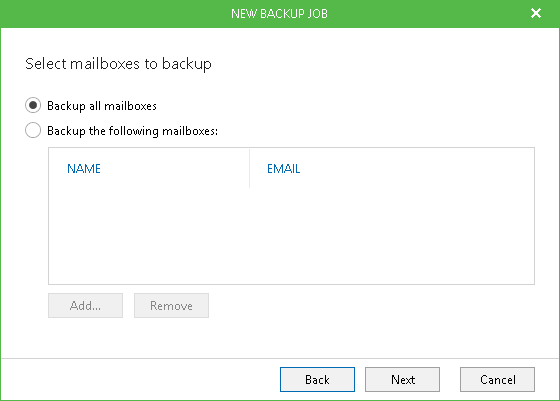Screen dimensions: 560x401
Task: Choose Backup the following mailboxes radio button
Action: pos(33,130)
